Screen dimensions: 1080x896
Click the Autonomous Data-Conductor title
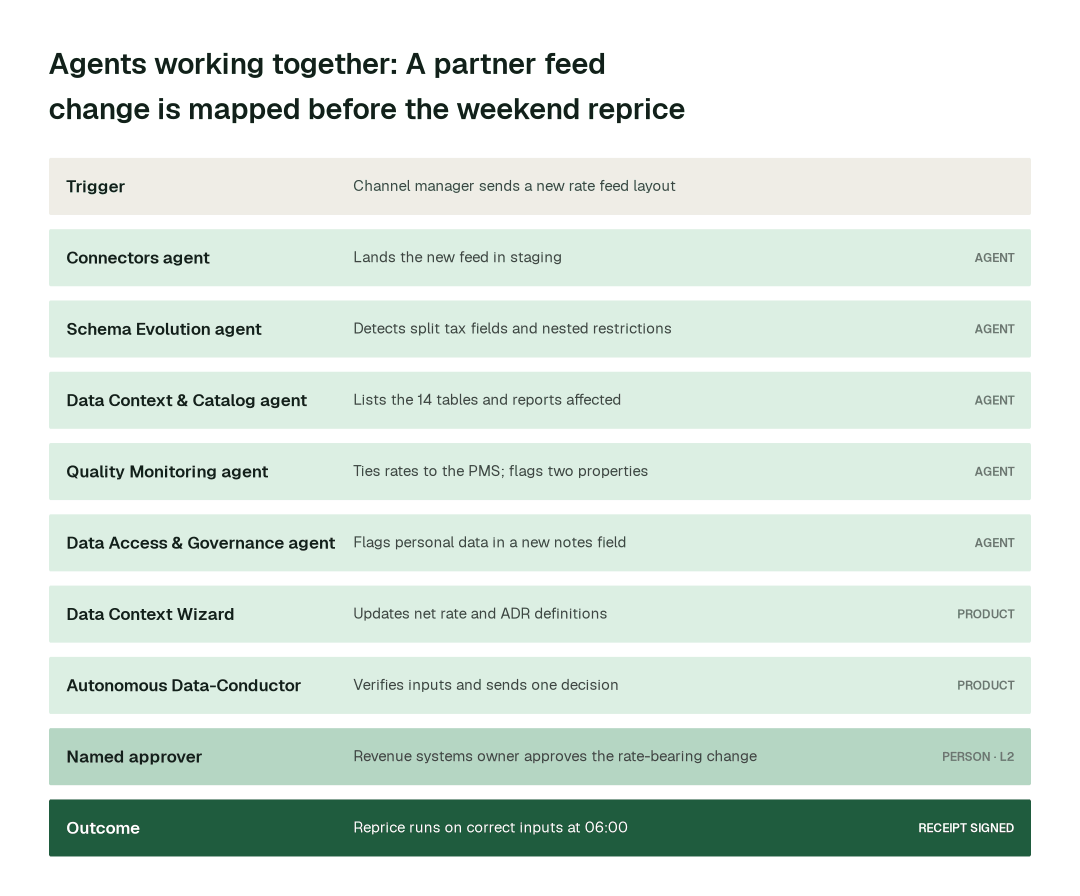tap(183, 685)
